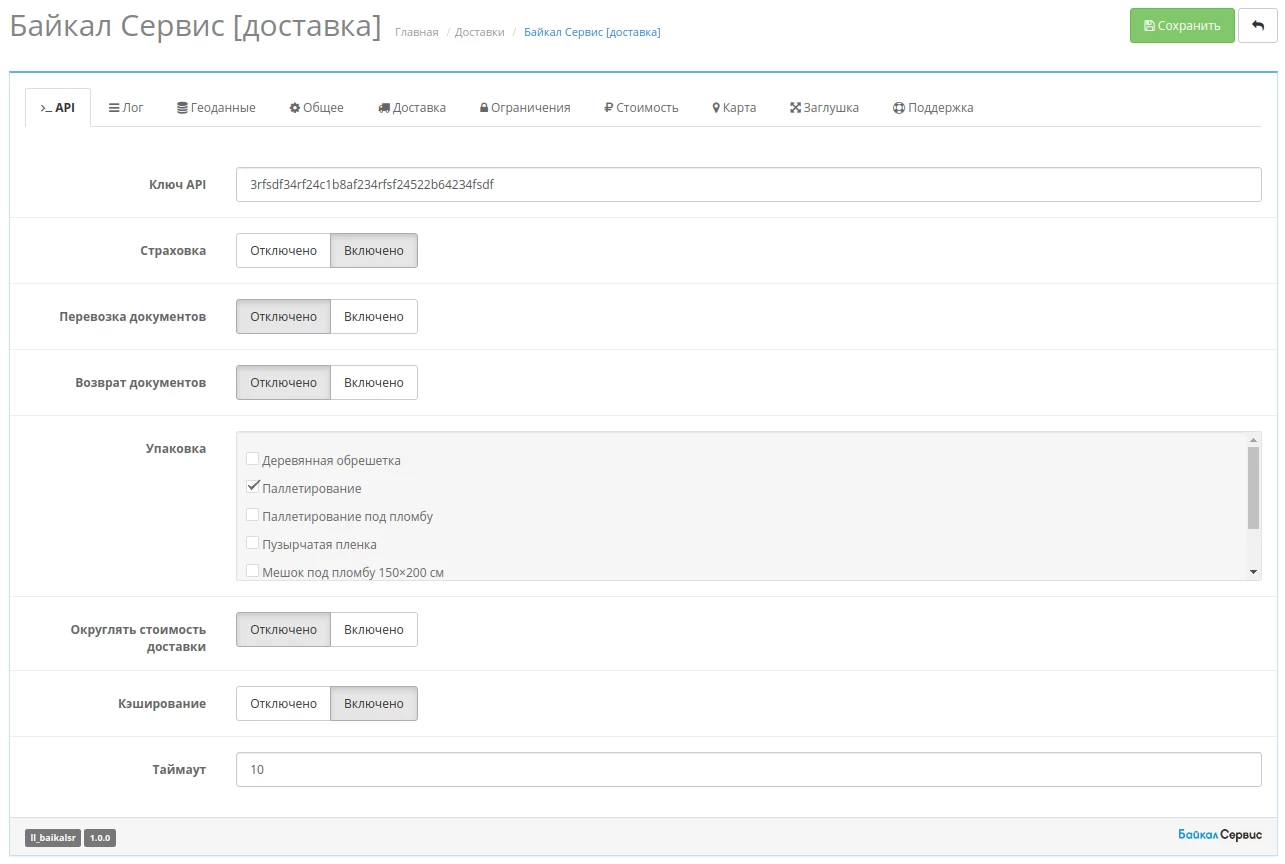
Task: Check the Деревянная обрешетка checkbox
Action: pos(253,459)
